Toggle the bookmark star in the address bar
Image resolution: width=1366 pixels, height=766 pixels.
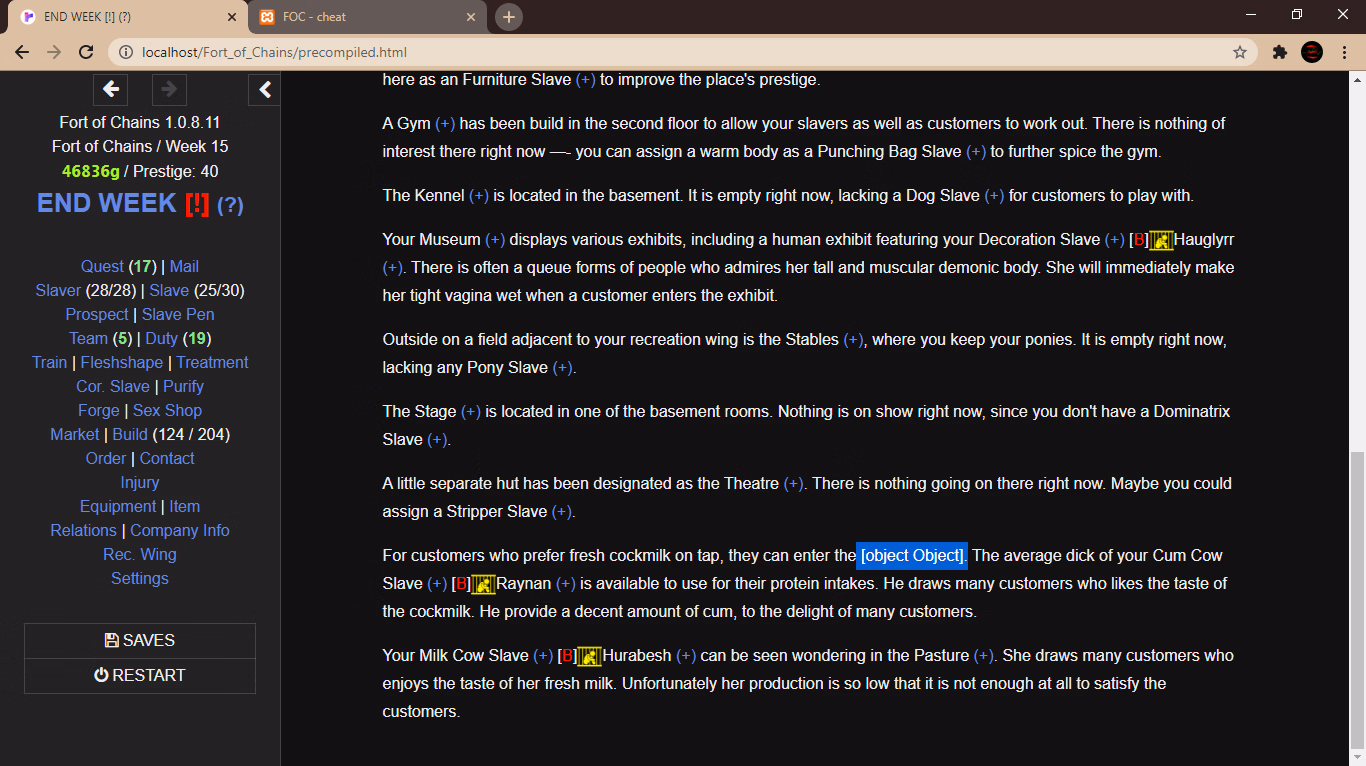click(1237, 52)
